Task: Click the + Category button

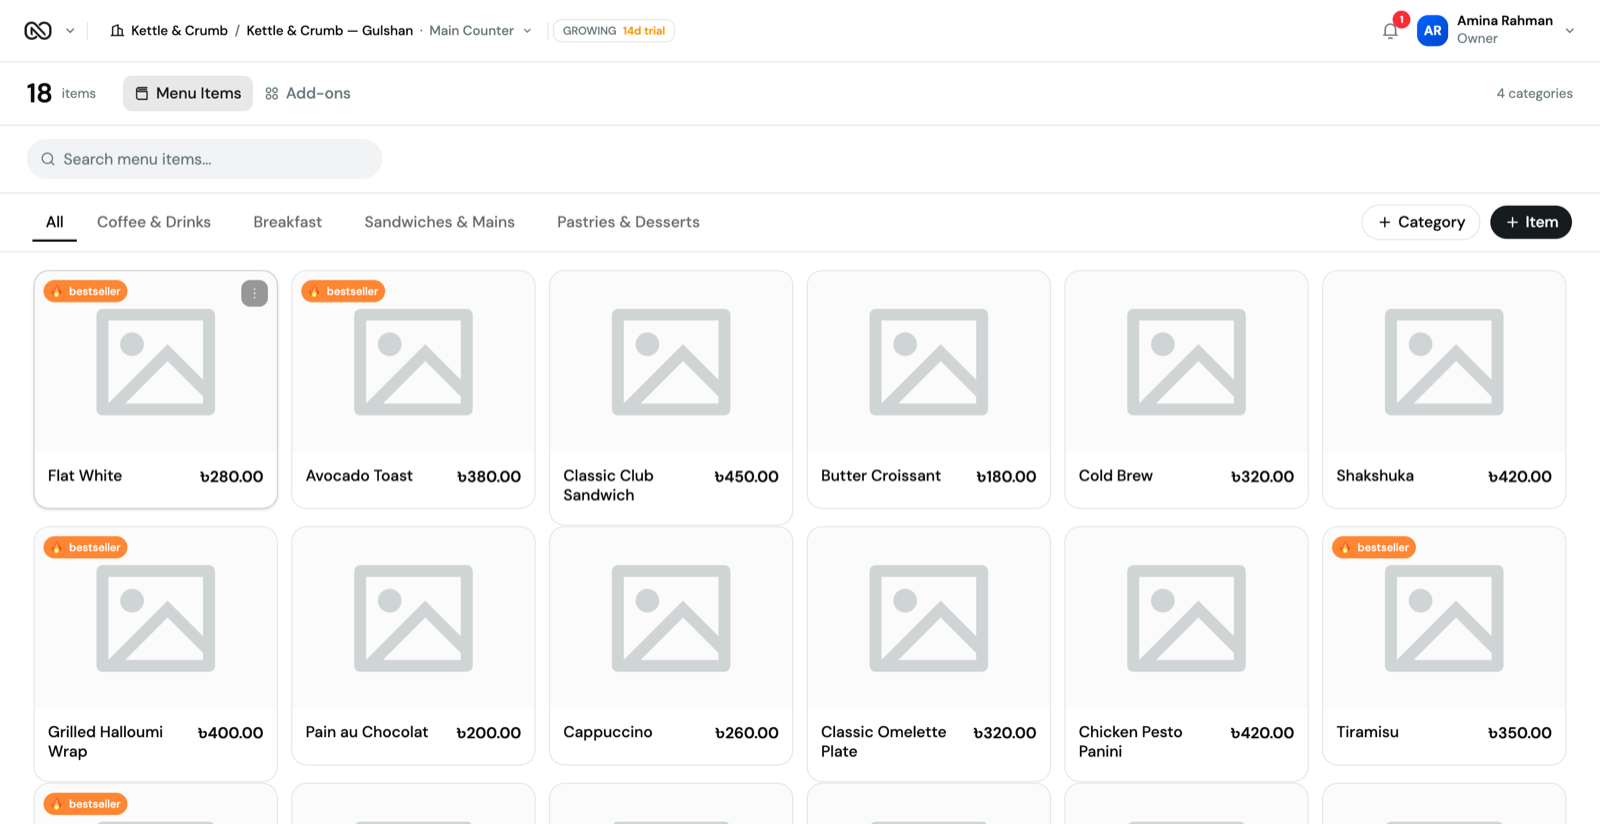Action: point(1421,222)
